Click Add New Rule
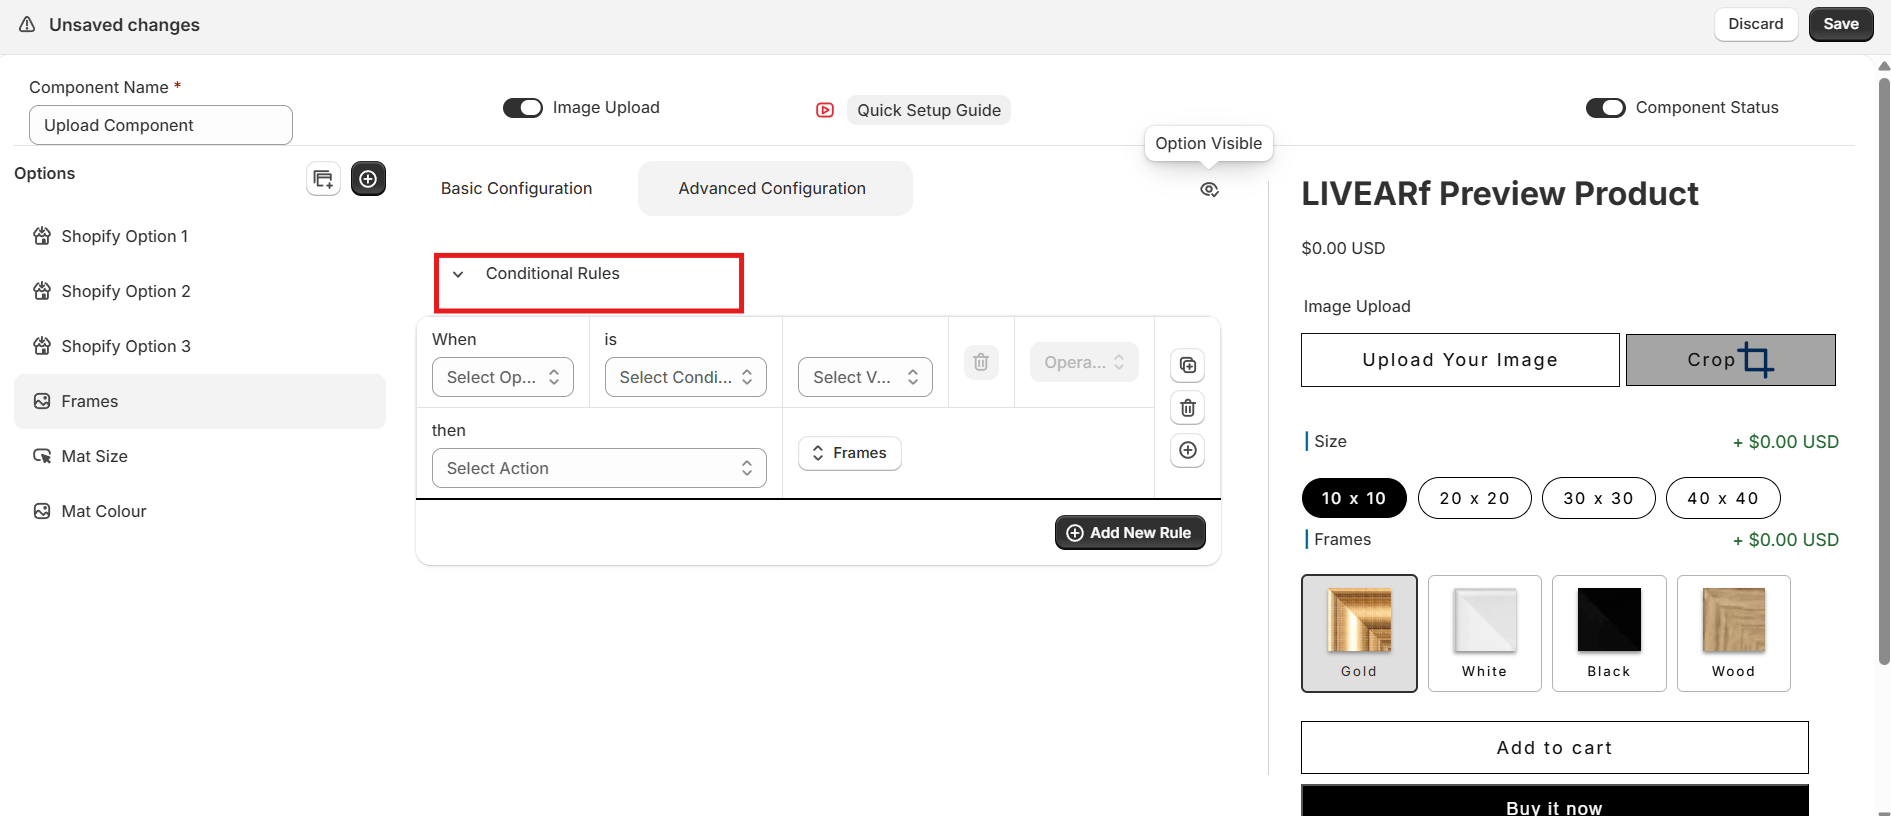Screen dimensions: 1891x816 coord(1130,533)
